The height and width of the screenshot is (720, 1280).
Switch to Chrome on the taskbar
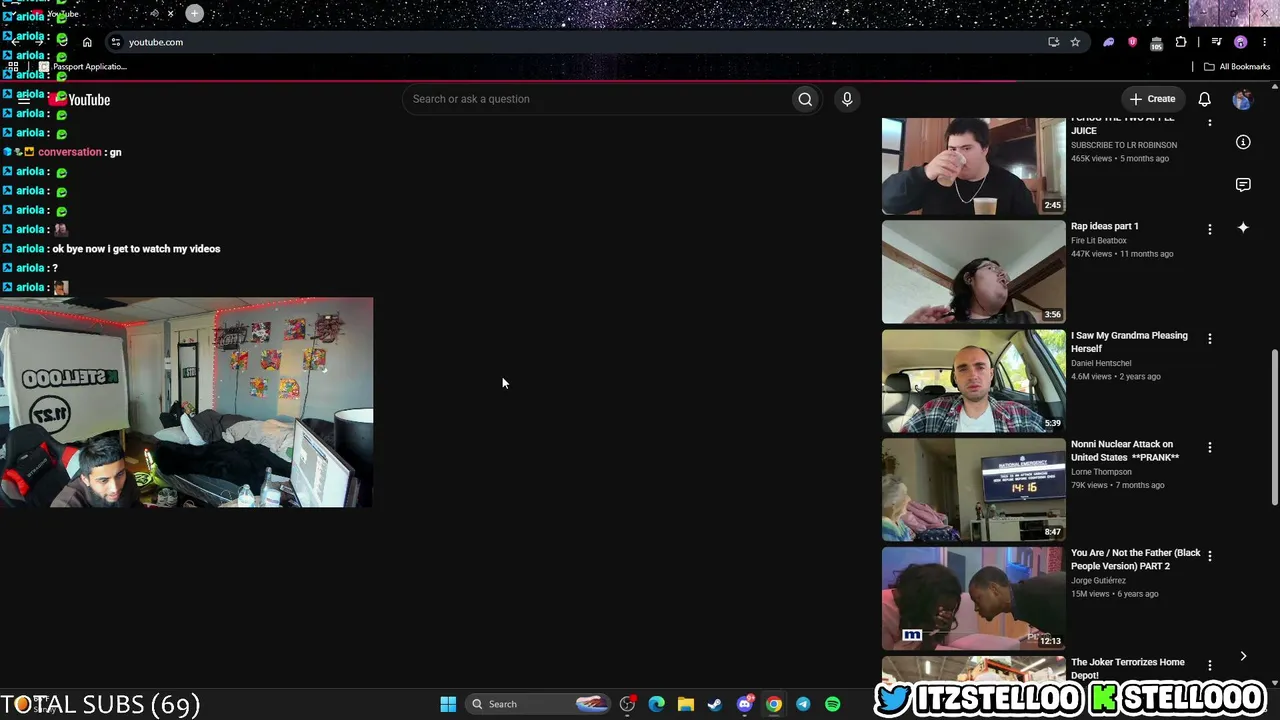tap(774, 704)
